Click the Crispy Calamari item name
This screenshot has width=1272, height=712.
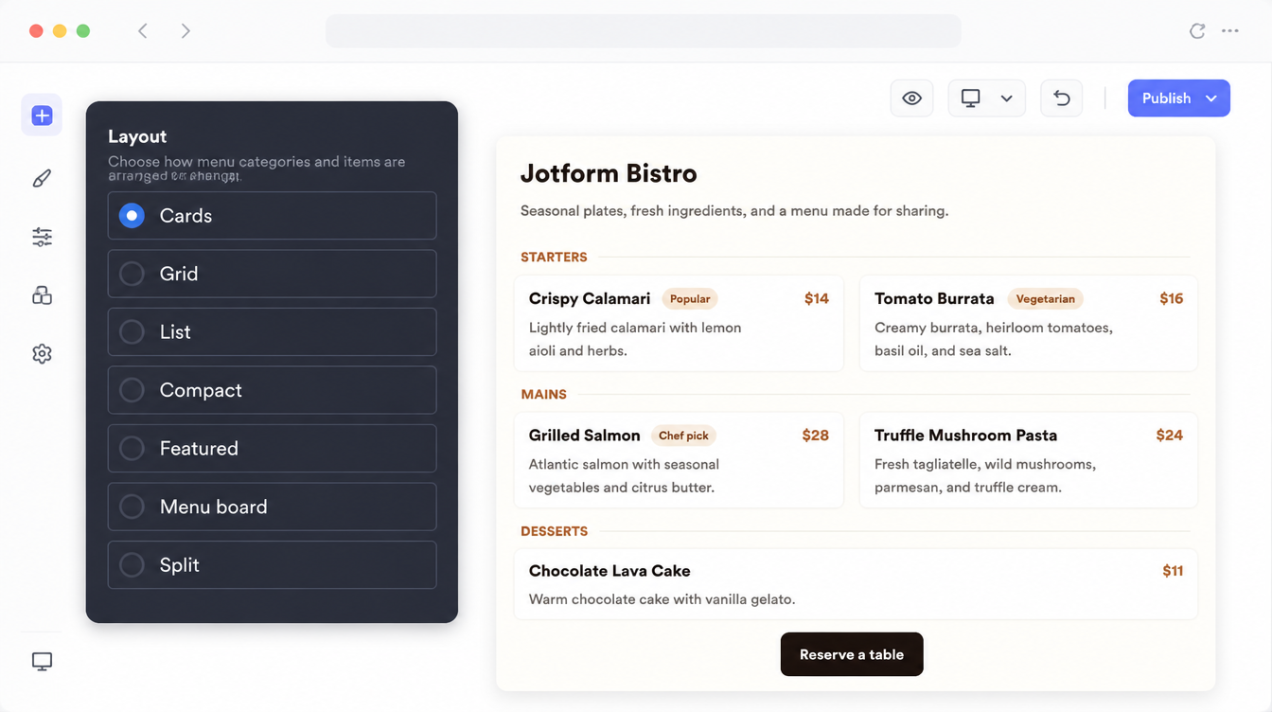[589, 298]
